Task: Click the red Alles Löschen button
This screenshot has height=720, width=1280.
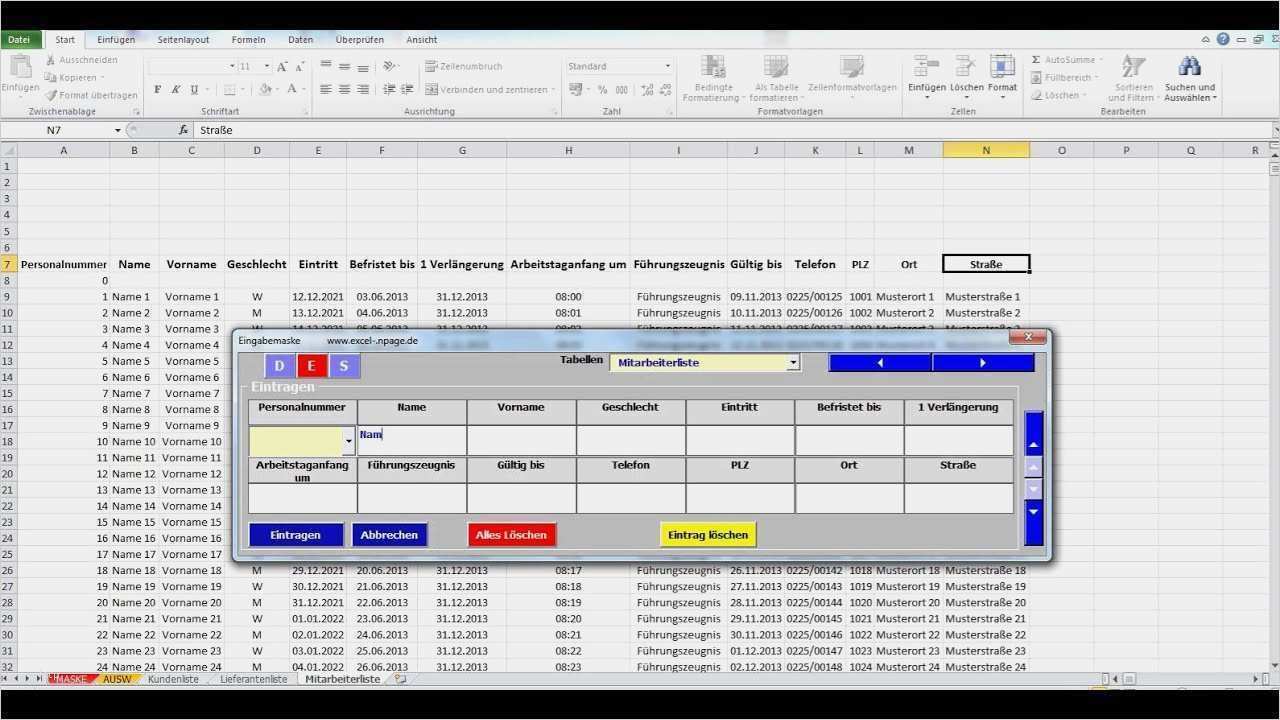Action: (511, 535)
